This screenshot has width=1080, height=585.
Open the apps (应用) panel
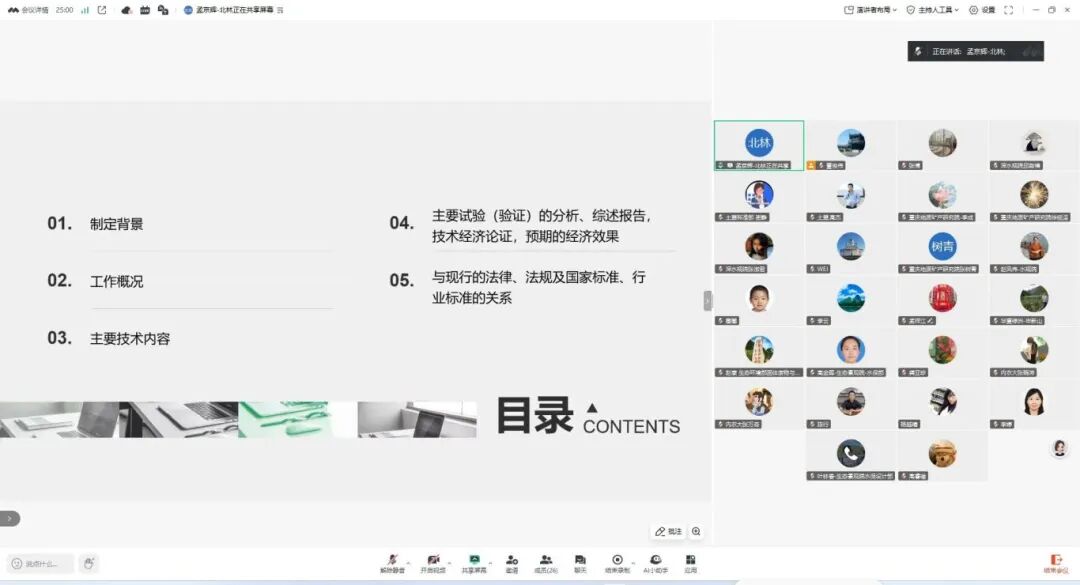pos(692,560)
